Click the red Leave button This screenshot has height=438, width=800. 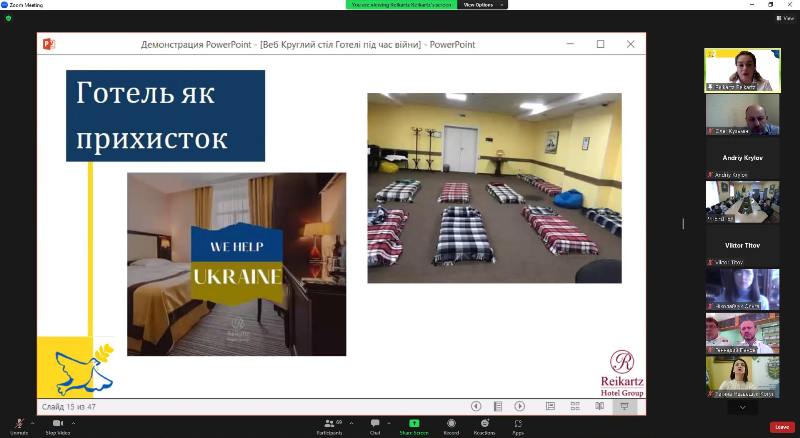[x=782, y=427]
